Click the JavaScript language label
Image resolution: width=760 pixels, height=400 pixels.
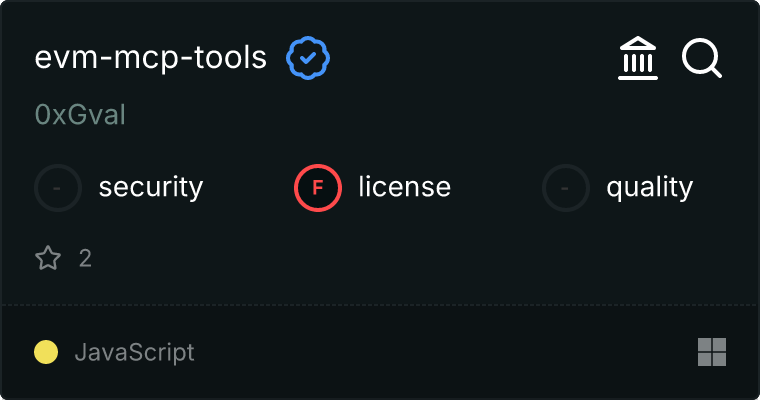(134, 352)
